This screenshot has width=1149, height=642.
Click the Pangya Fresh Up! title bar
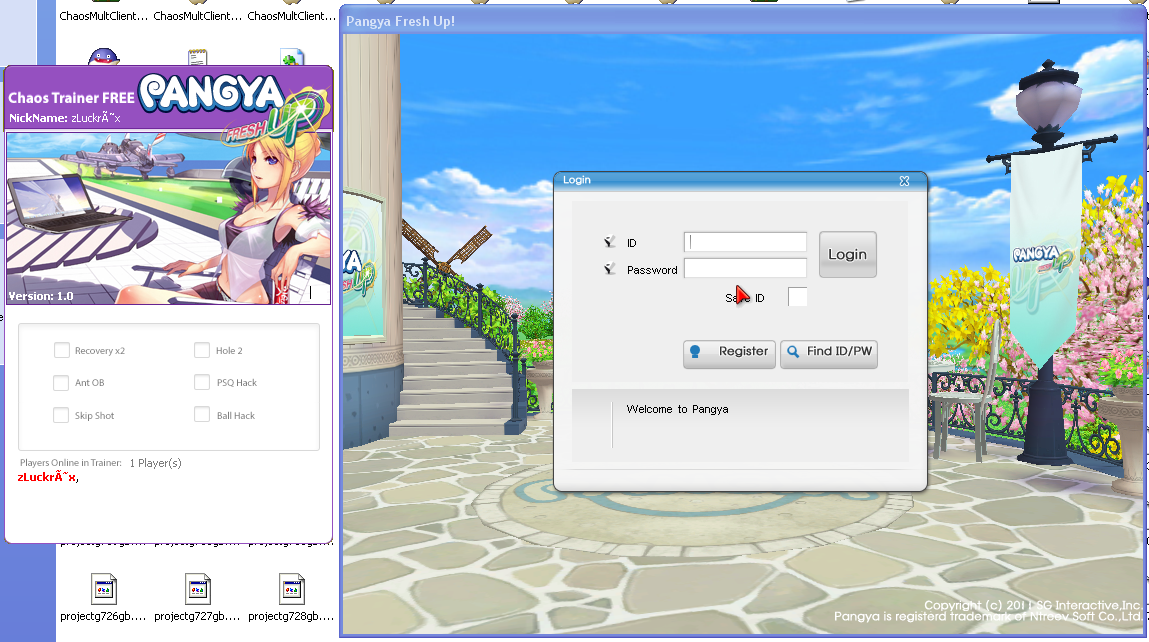742,21
